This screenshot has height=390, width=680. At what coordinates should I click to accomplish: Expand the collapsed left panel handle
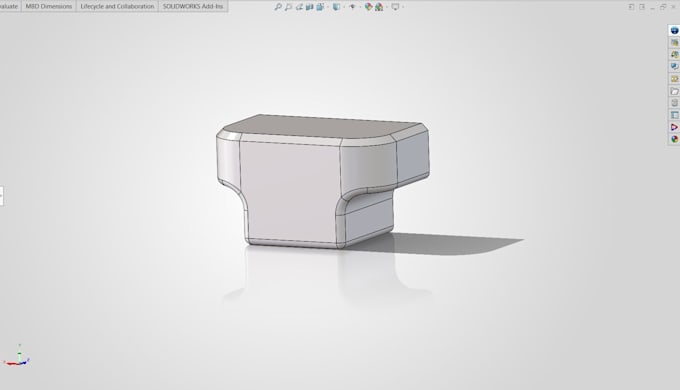(1, 196)
